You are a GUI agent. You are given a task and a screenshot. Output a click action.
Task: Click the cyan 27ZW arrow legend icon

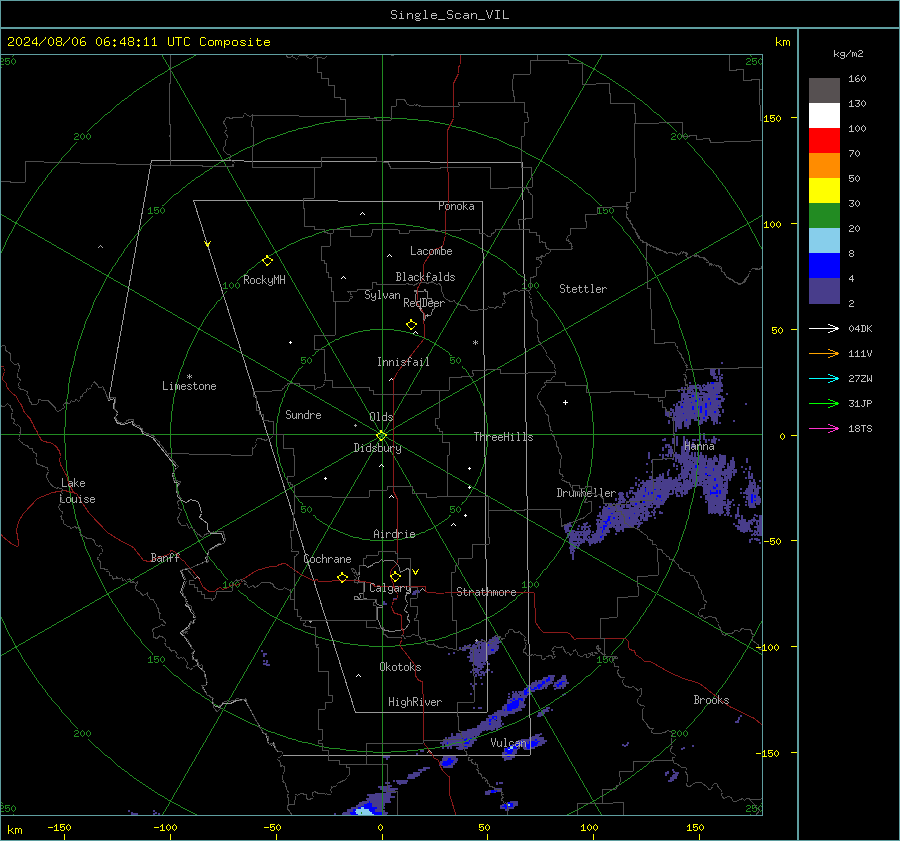pos(824,378)
